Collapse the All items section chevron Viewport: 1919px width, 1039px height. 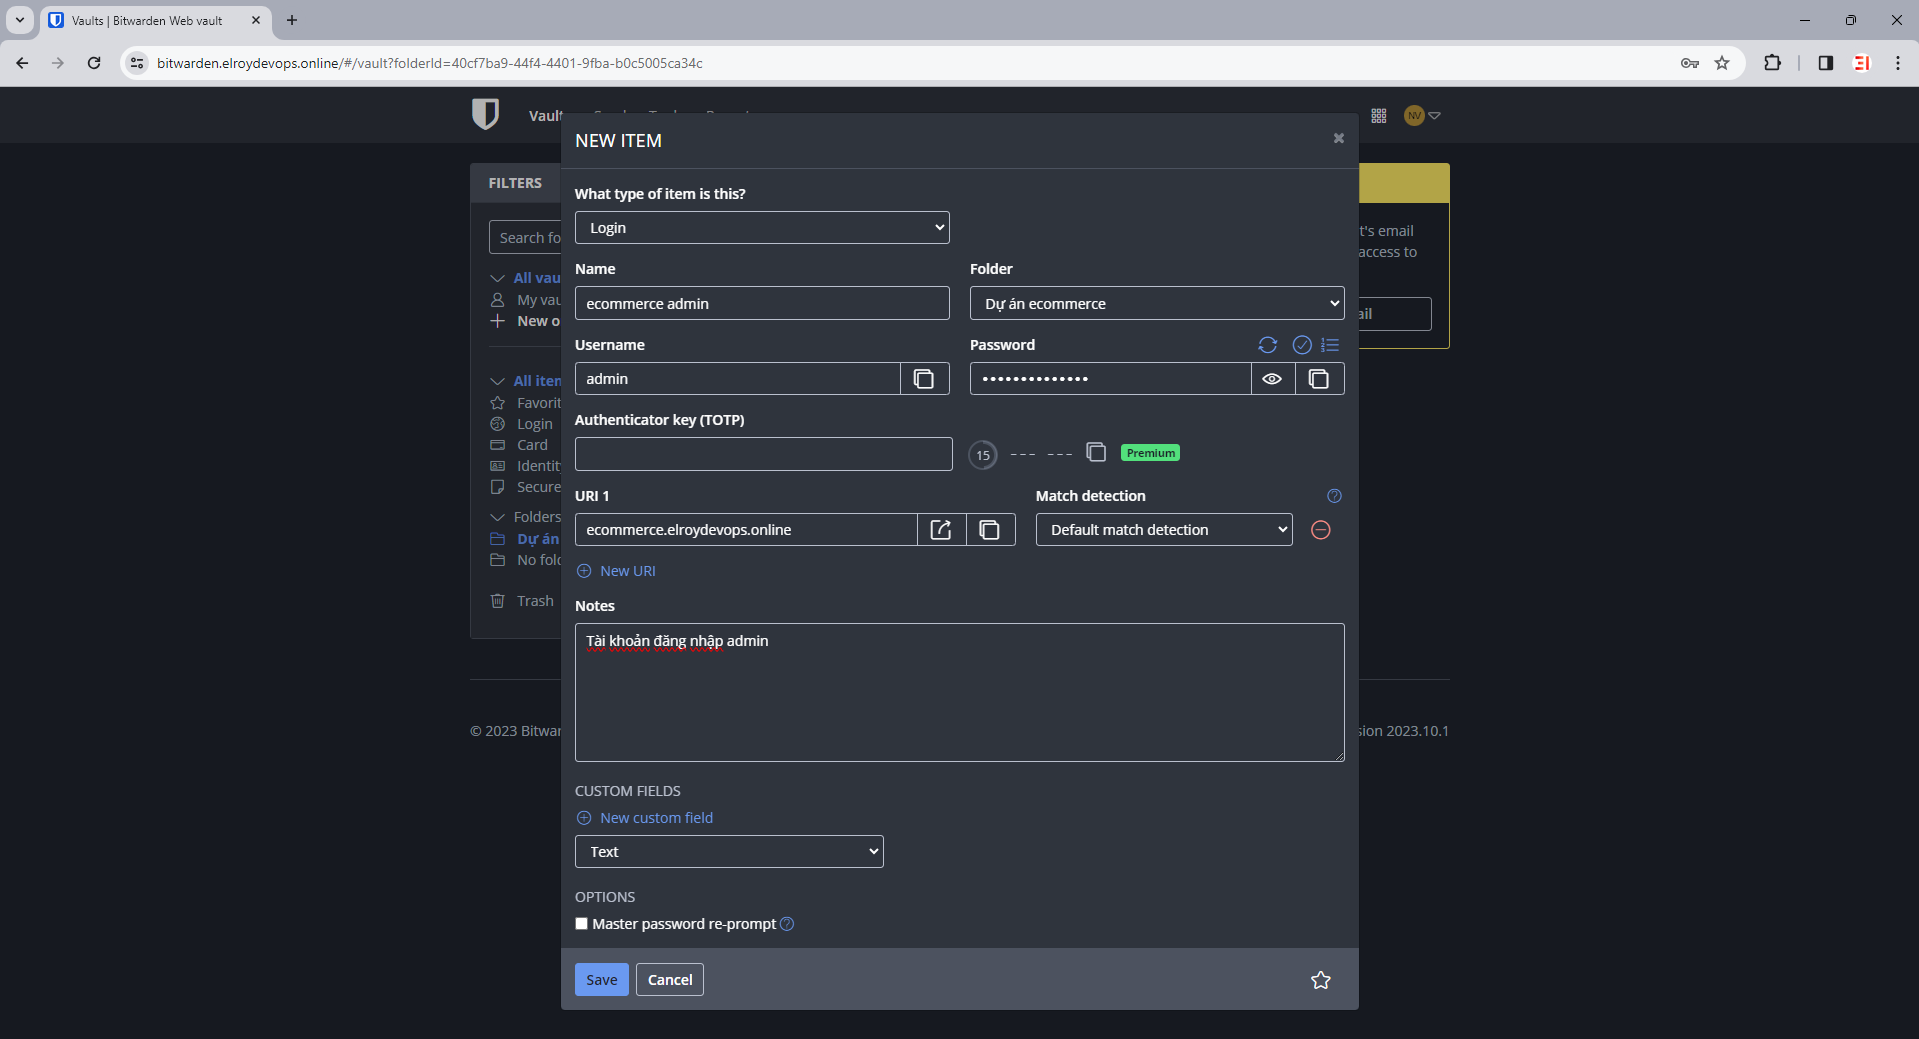point(497,381)
